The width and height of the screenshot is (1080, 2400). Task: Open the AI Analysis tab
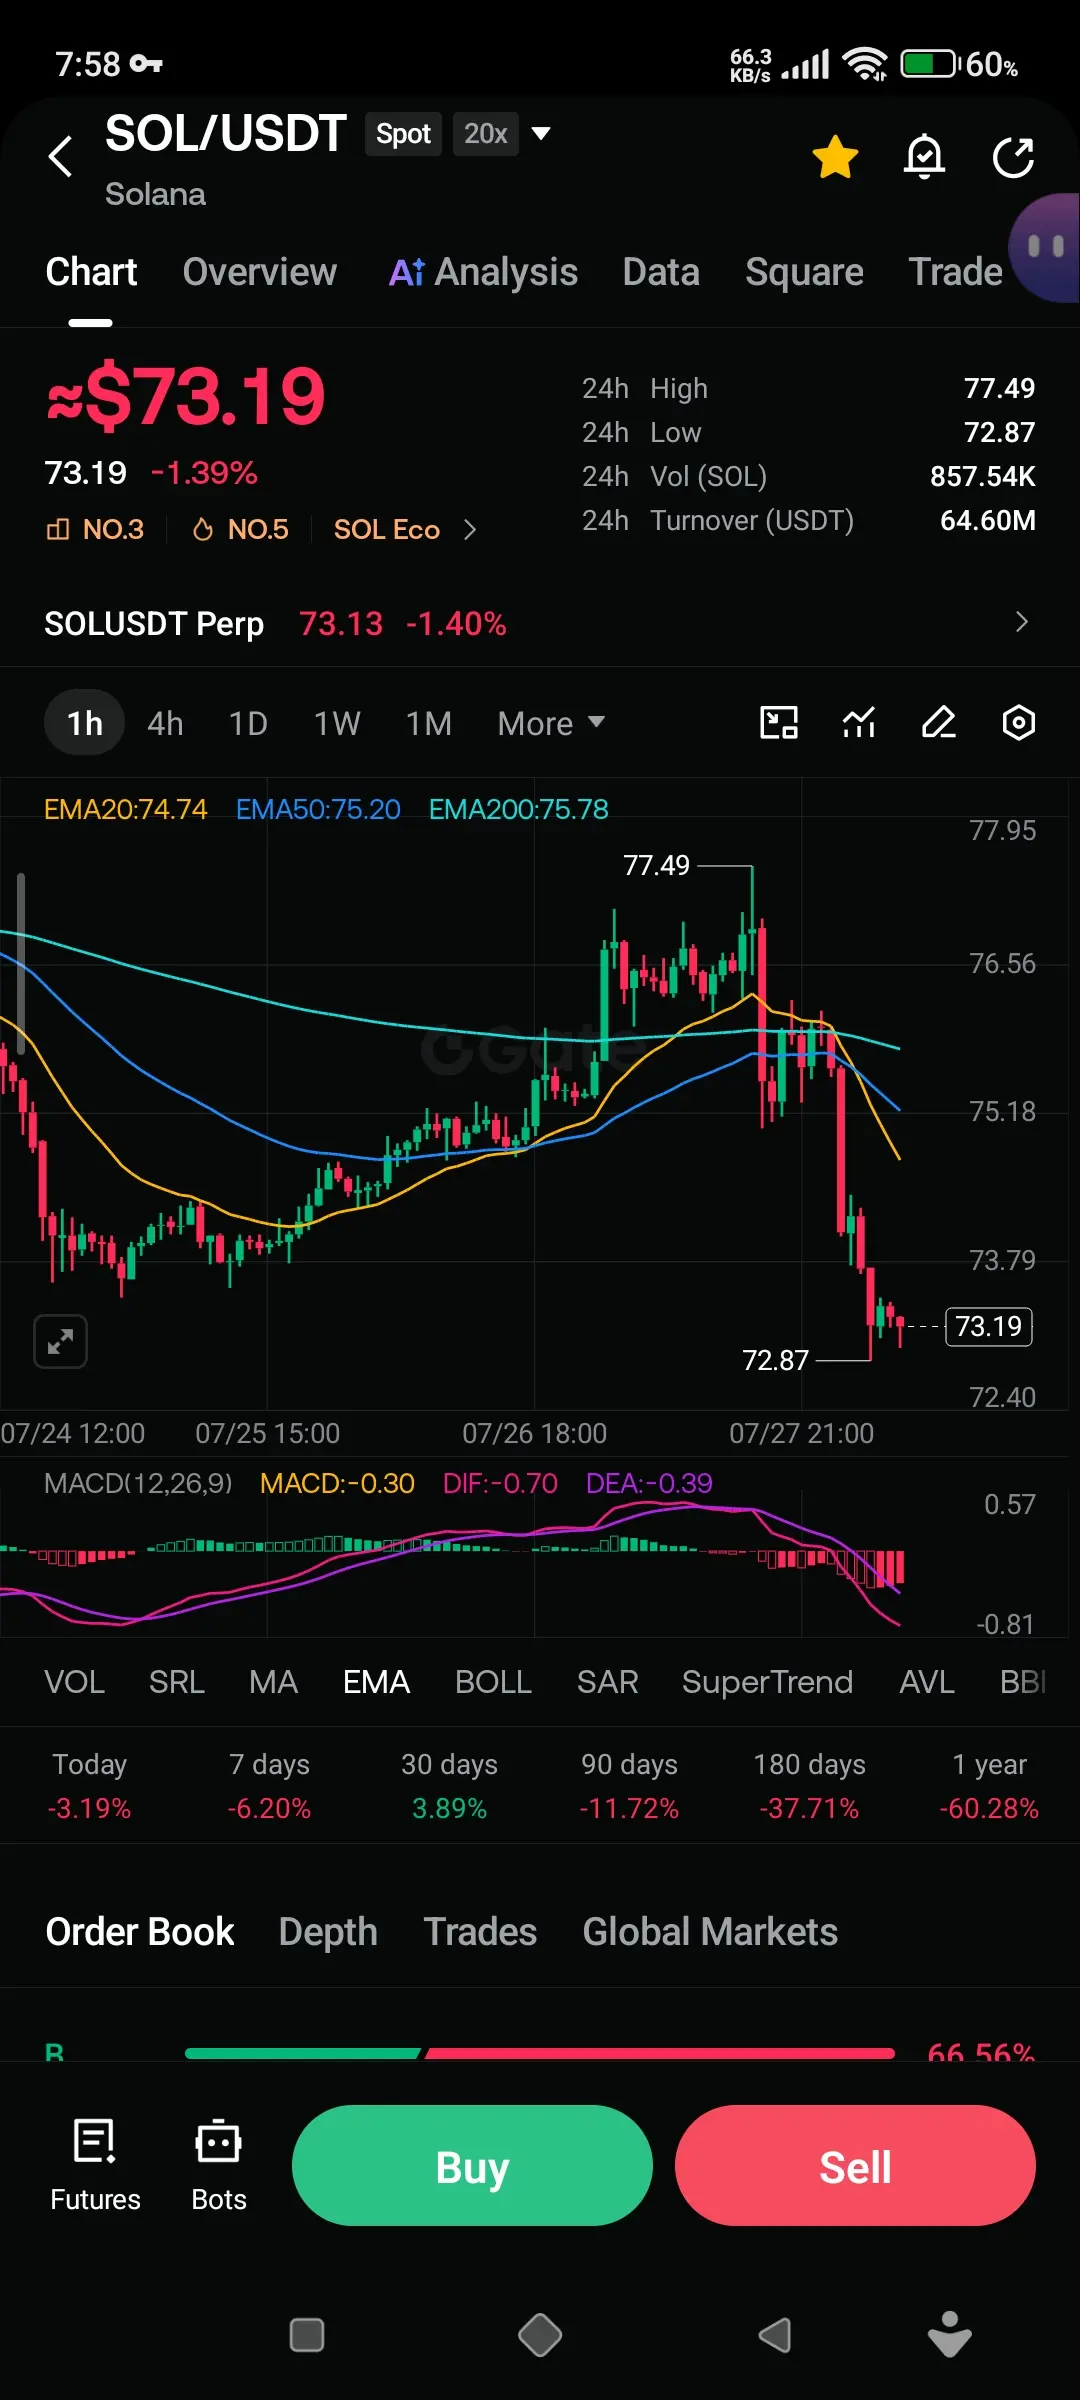pos(483,272)
